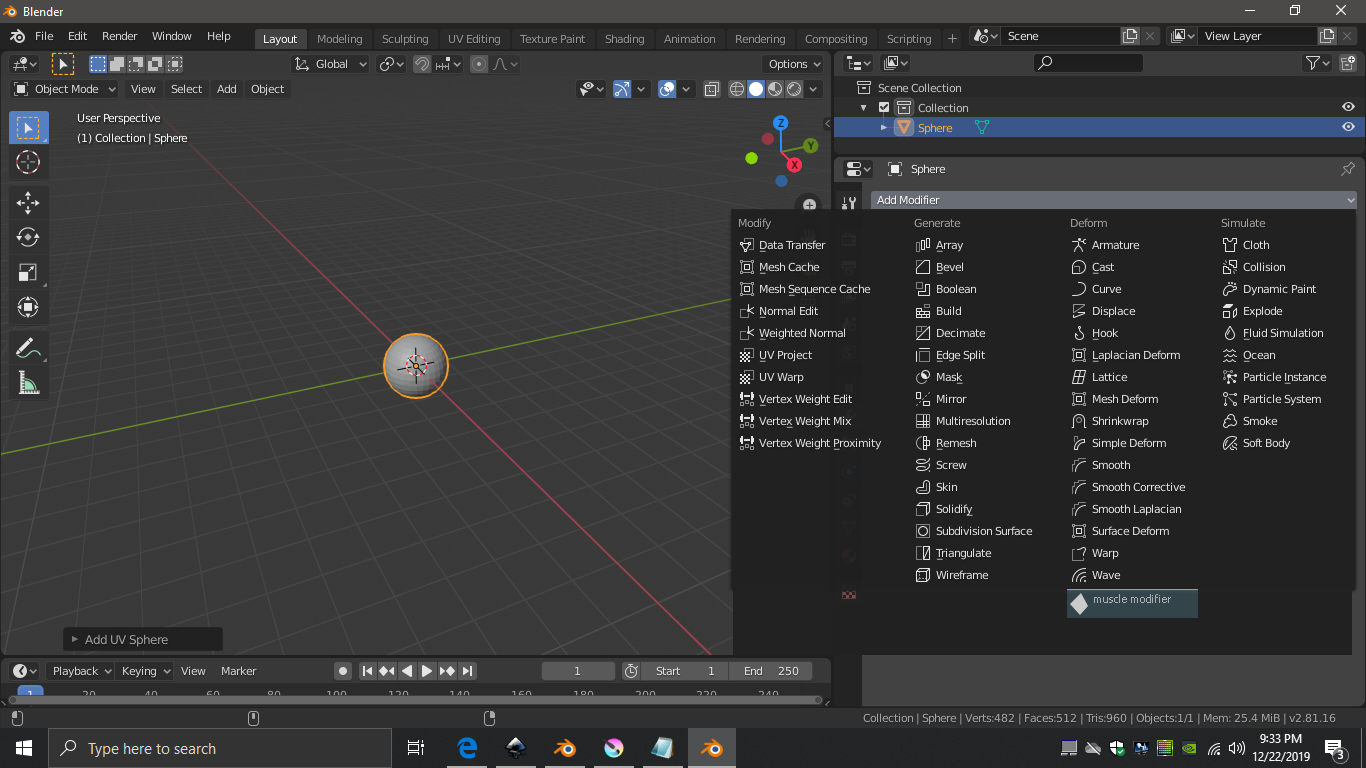Play the animation forward
This screenshot has width=1366, height=768.
coord(427,671)
